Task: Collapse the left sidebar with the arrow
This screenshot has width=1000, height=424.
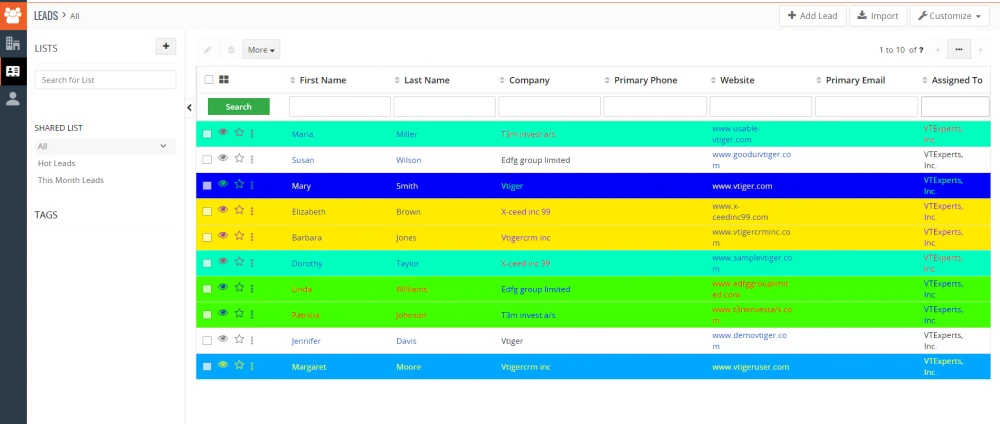Action: pos(190,107)
